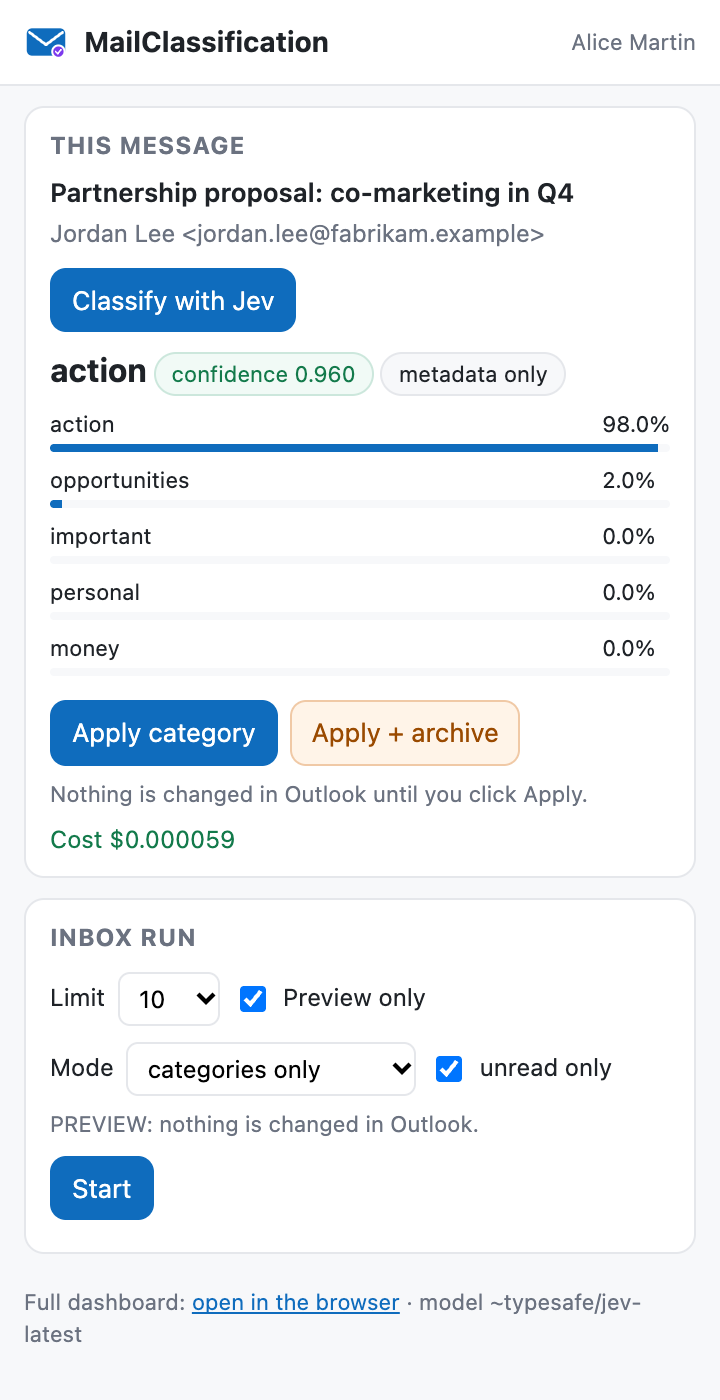Toggle the unread only checkbox
Screen dimensions: 720x1400
click(450, 1069)
